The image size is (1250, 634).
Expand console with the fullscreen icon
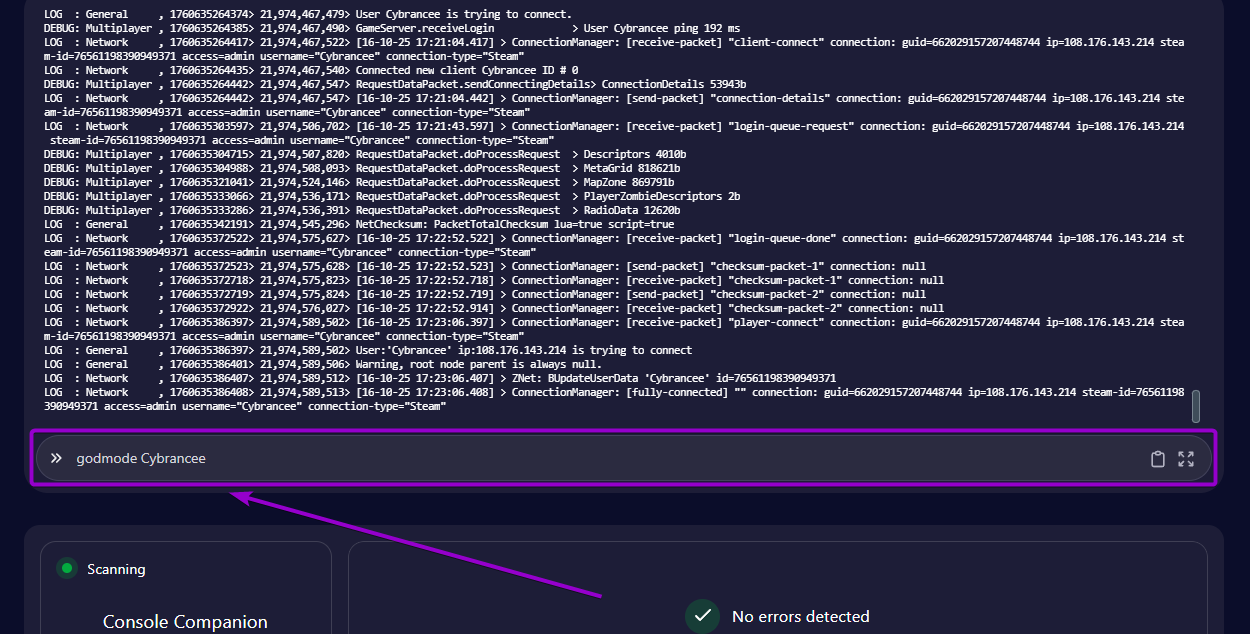(x=1186, y=459)
